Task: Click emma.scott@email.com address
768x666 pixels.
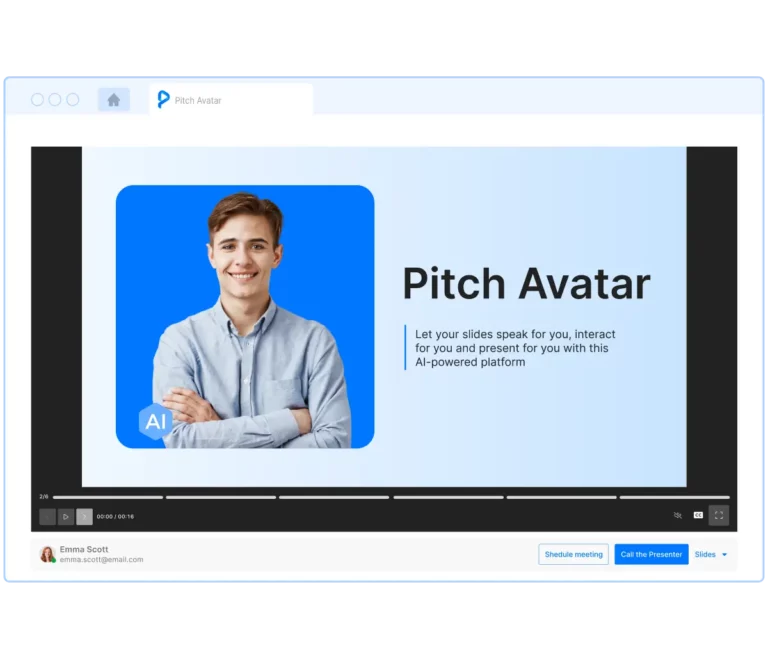Action: coord(101,560)
